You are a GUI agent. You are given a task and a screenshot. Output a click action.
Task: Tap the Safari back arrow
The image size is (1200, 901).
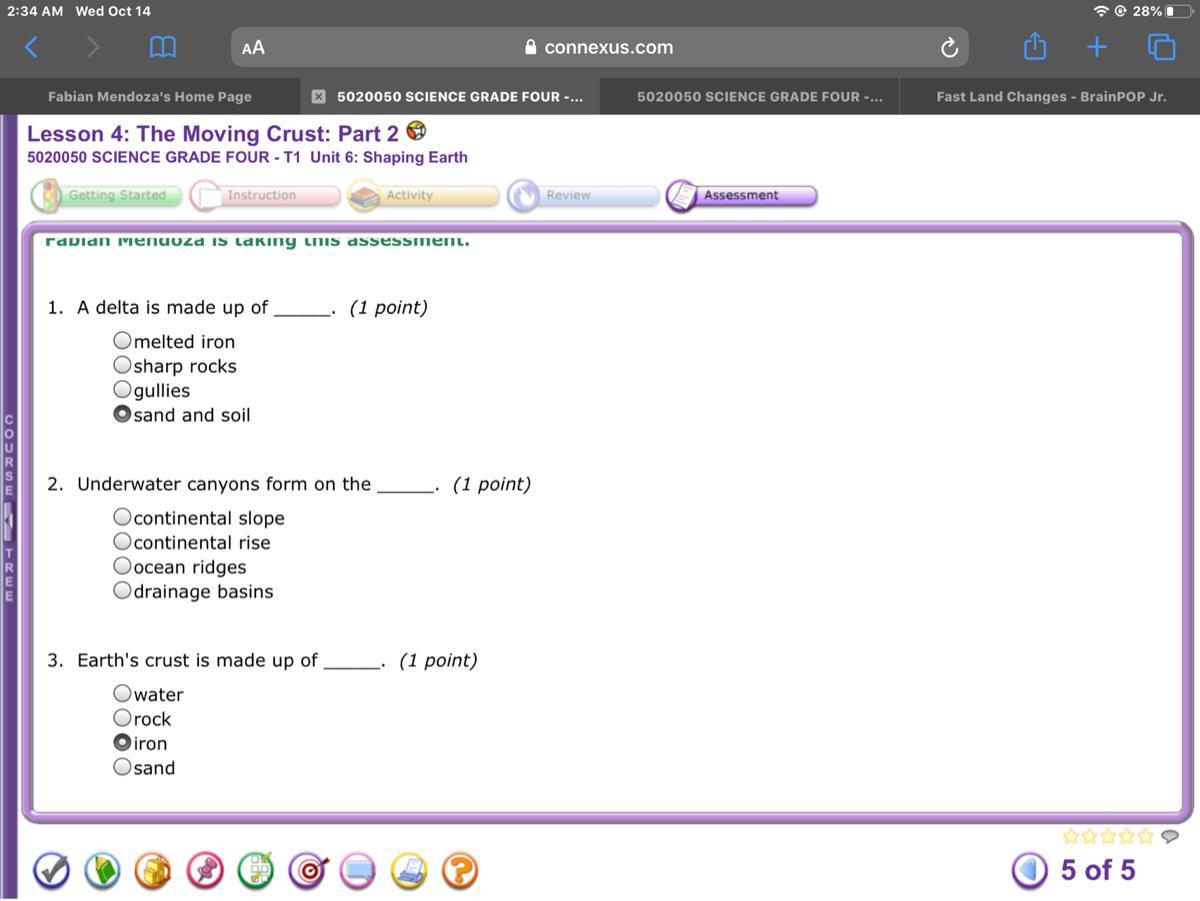click(x=31, y=46)
